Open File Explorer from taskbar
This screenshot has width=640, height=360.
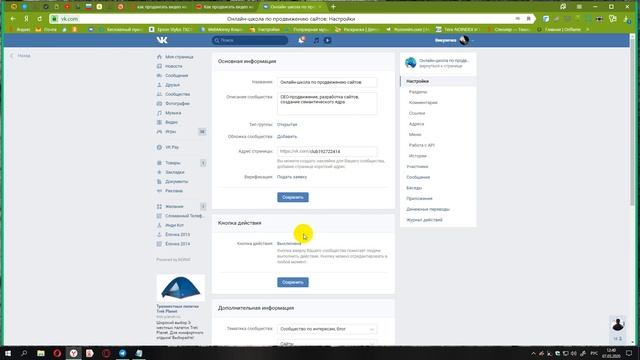(x=41, y=353)
